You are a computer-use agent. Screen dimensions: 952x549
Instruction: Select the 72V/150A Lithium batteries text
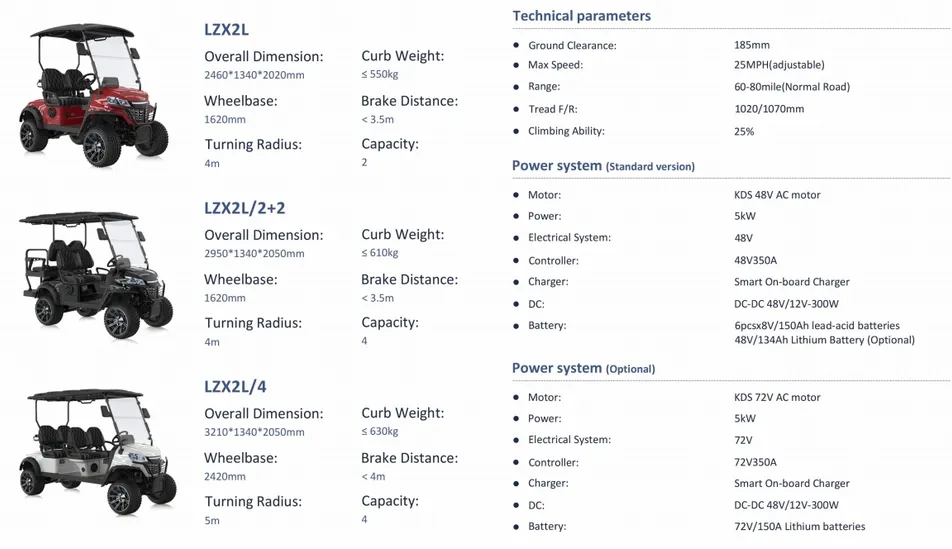coord(799,526)
